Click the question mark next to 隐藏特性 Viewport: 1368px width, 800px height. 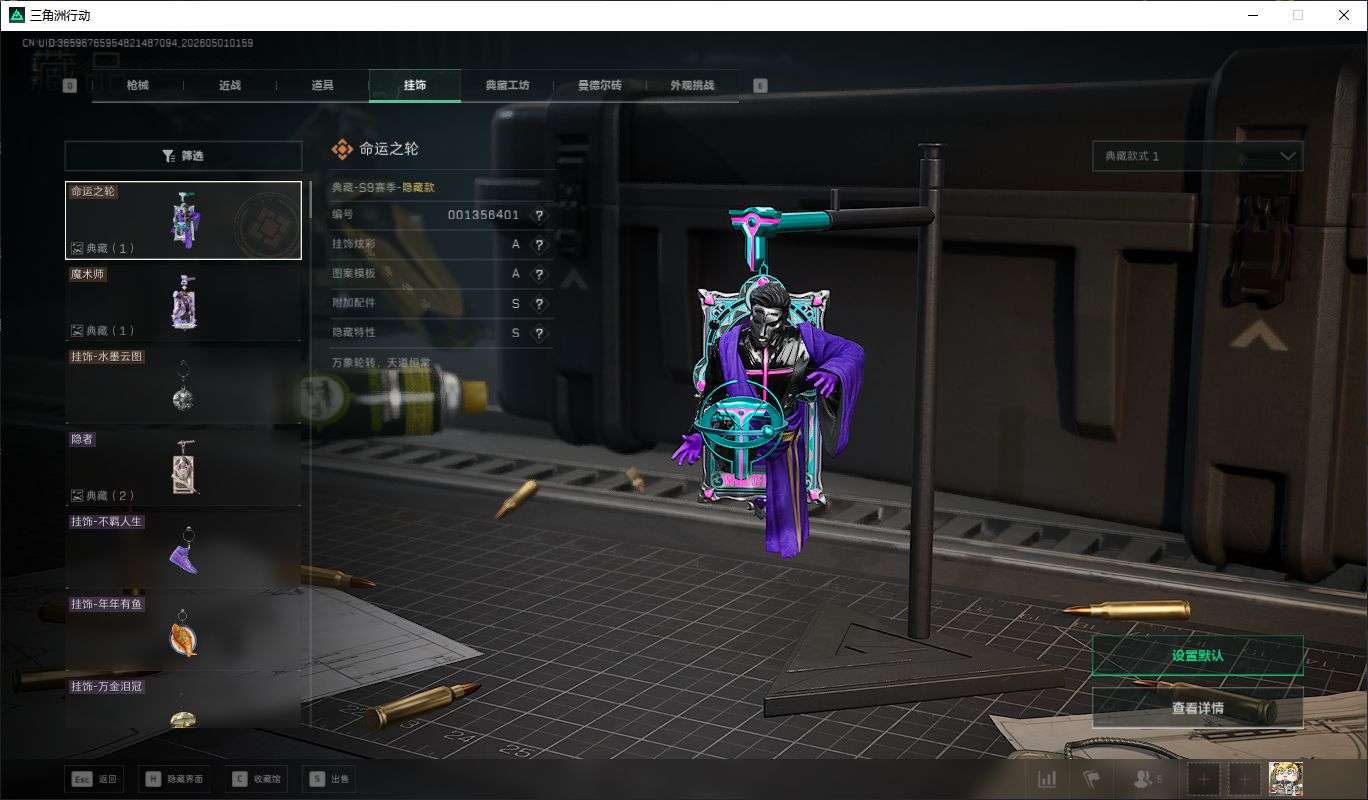point(540,333)
